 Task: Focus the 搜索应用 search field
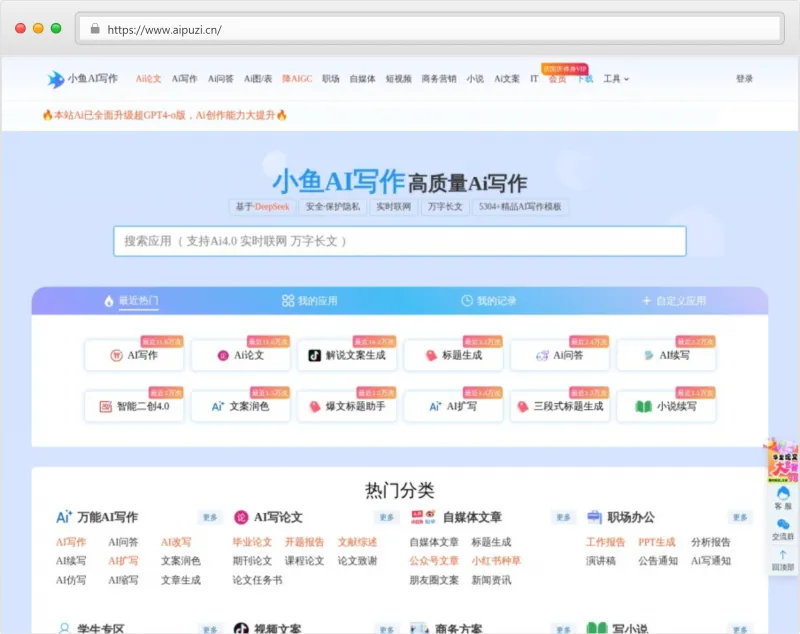[x=400, y=241]
